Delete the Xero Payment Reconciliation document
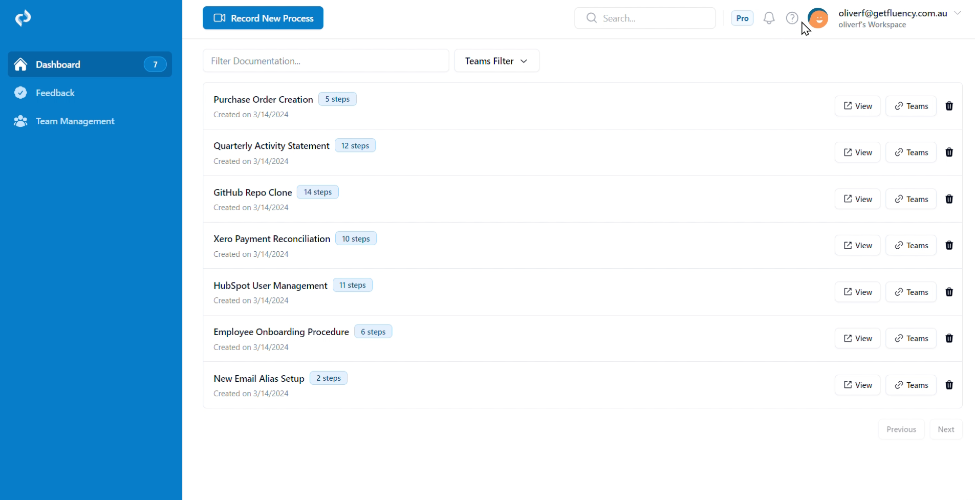Screen dimensions: 975x500 pos(949,245)
